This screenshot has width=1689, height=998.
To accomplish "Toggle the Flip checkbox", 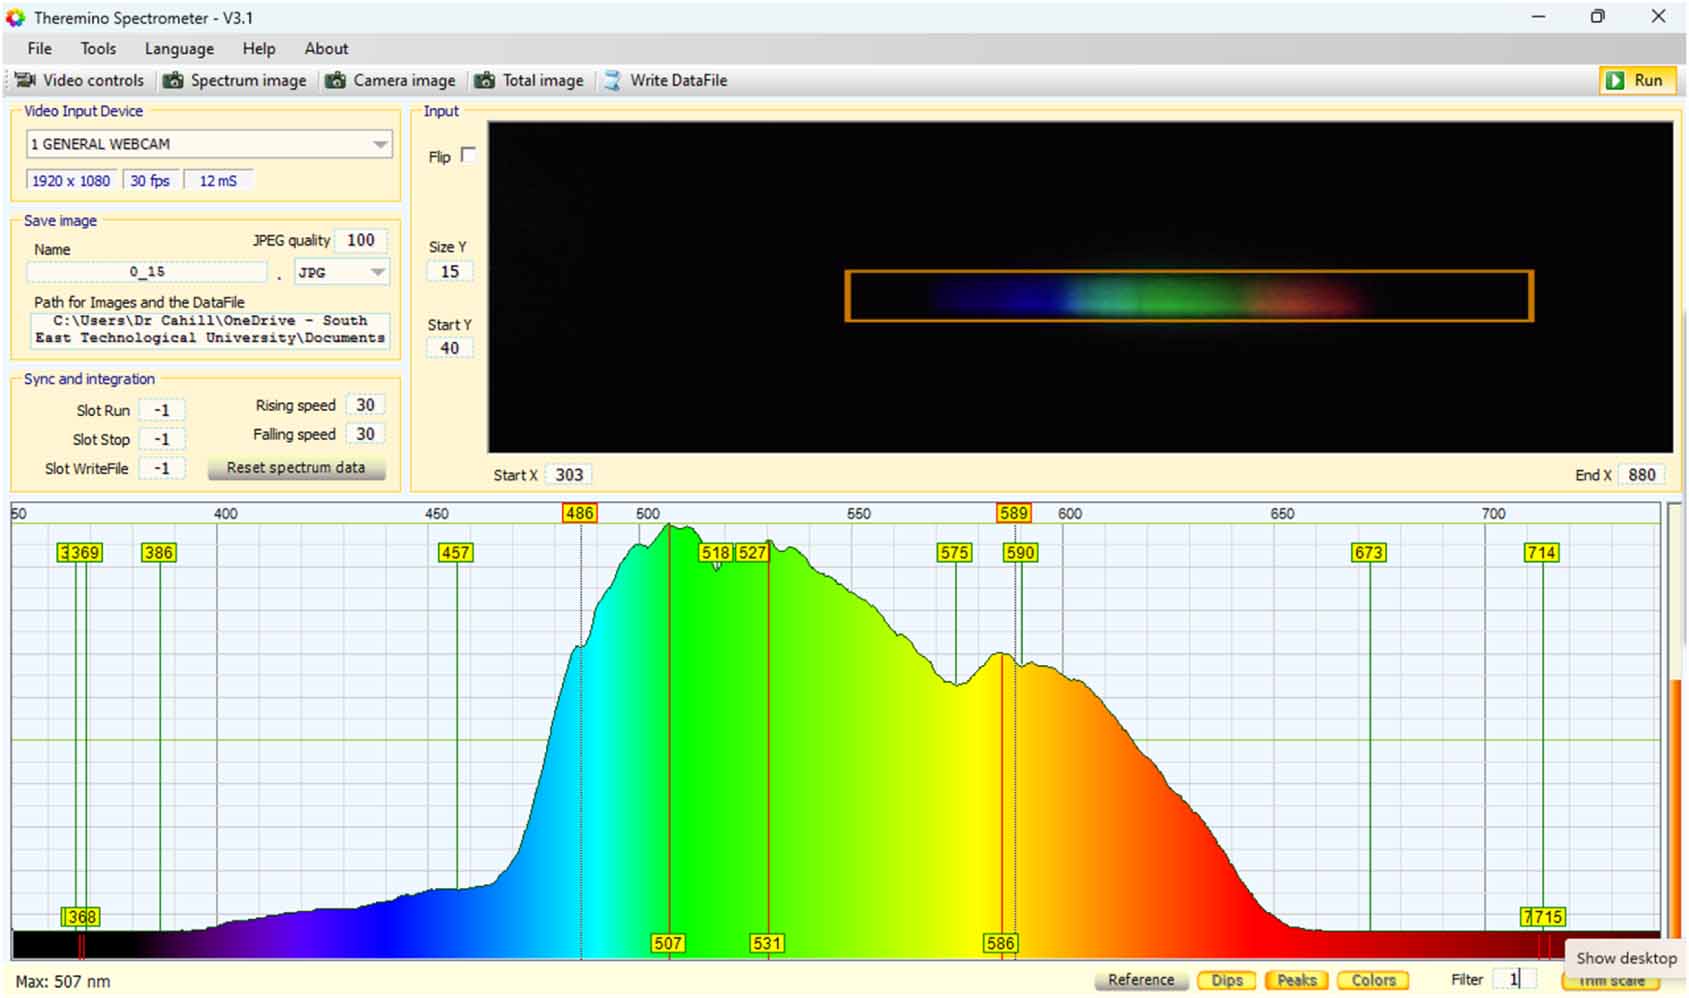I will click(x=468, y=155).
